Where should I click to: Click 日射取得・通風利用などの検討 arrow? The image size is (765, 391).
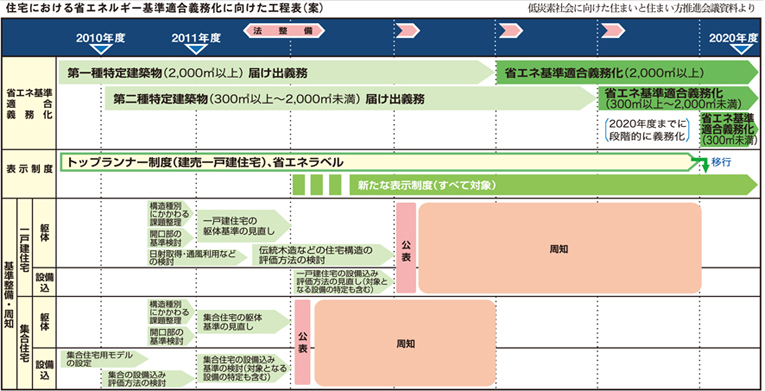pos(198,258)
